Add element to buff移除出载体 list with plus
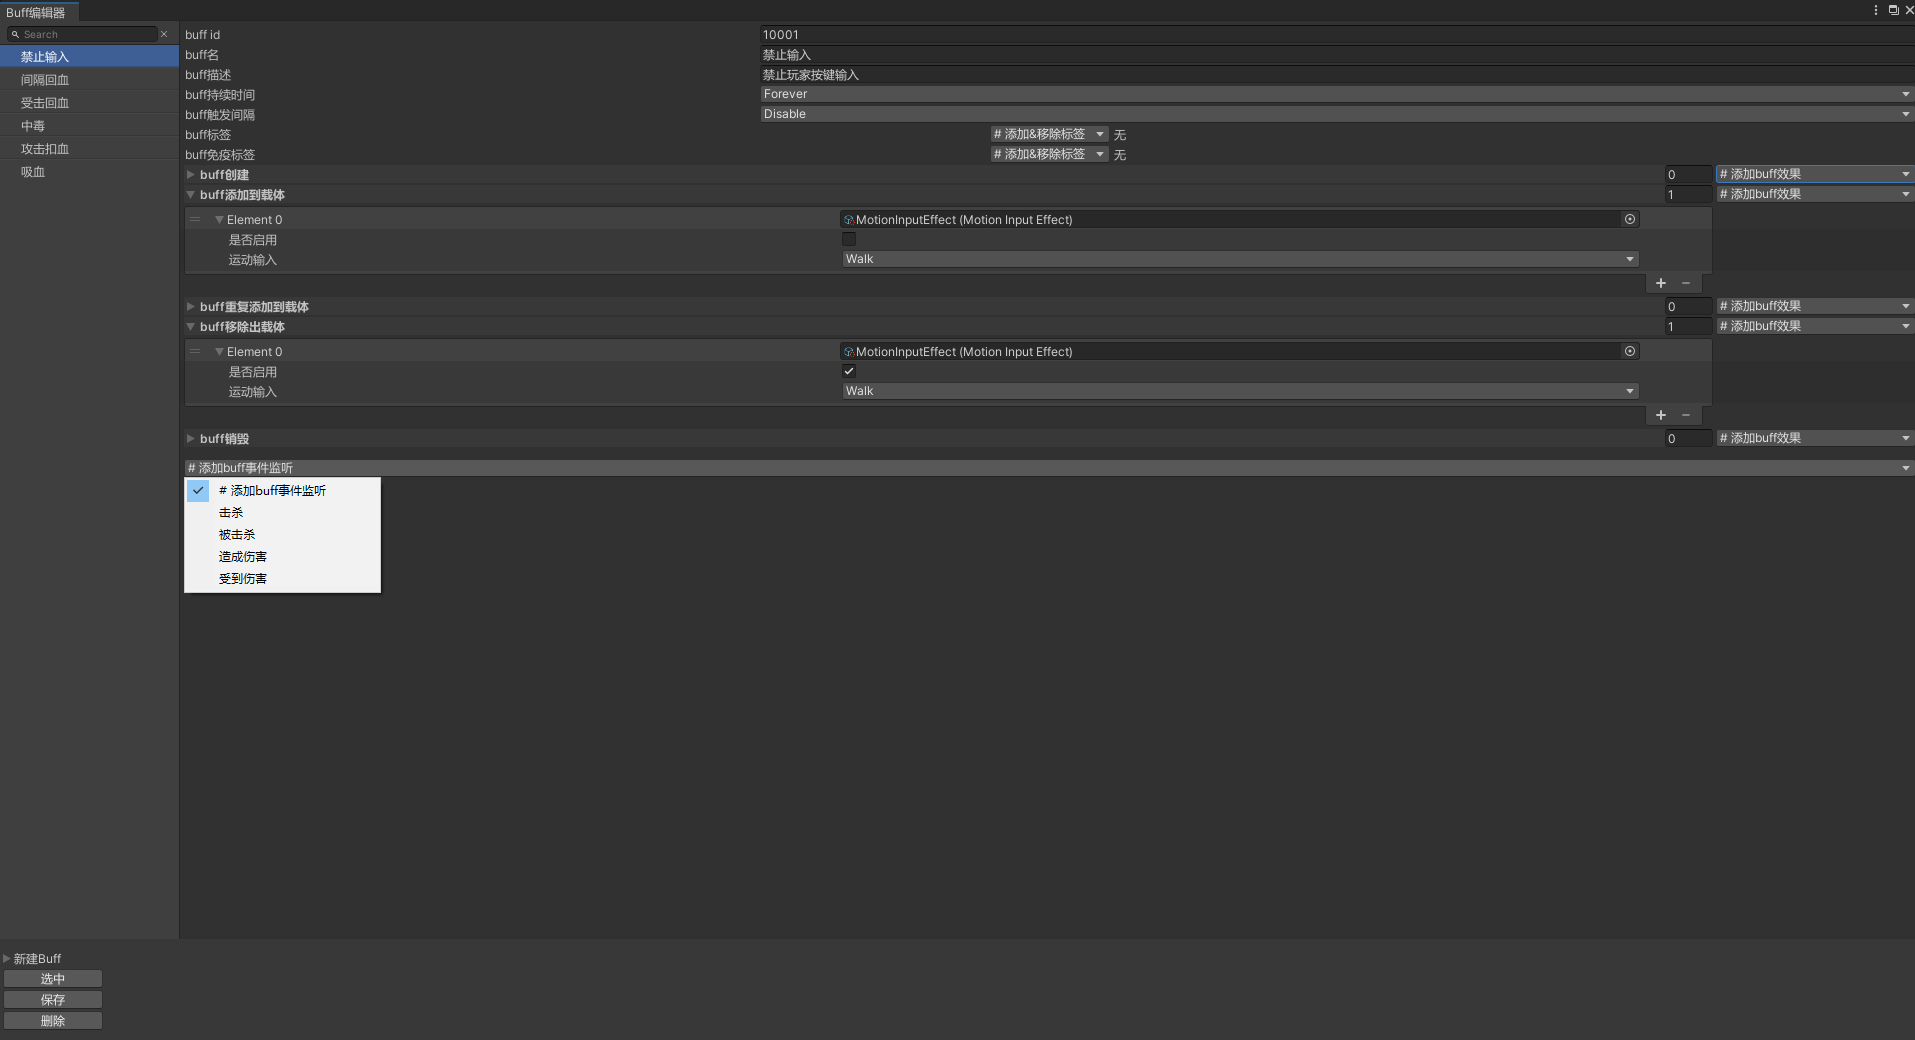This screenshot has width=1915, height=1040. coord(1661,415)
